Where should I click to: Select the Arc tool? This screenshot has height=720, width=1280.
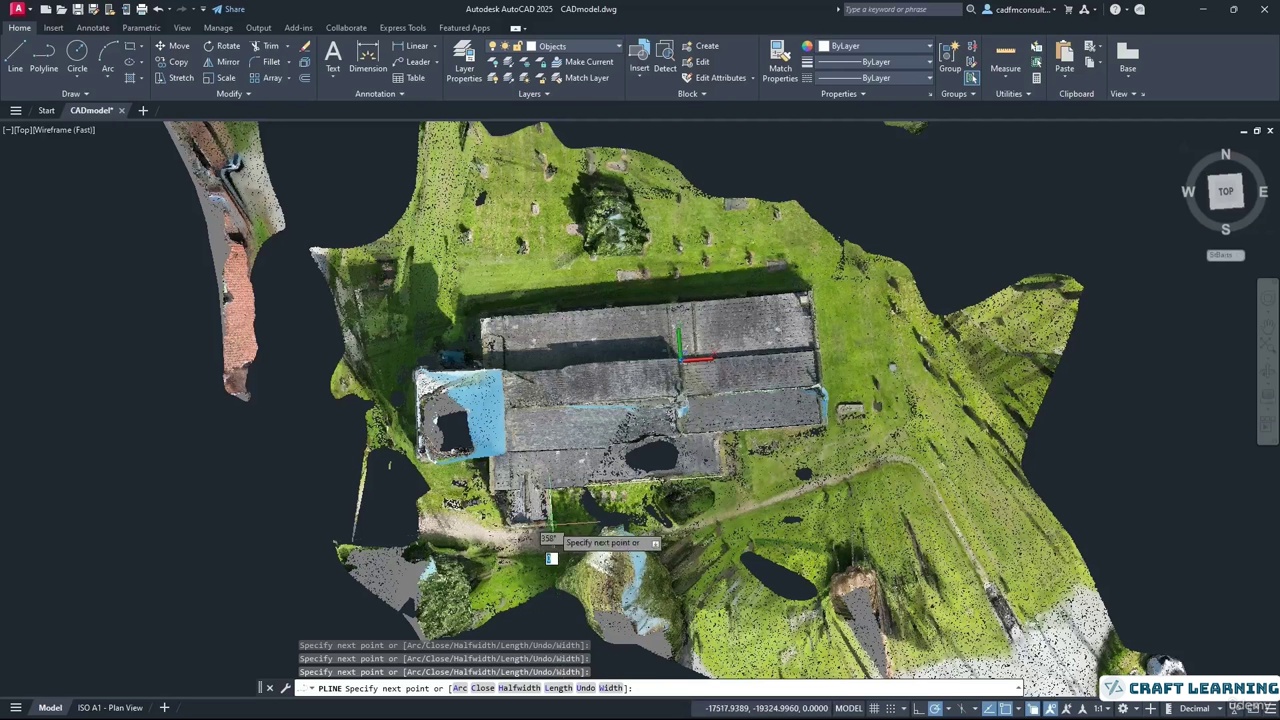pyautogui.click(x=107, y=57)
